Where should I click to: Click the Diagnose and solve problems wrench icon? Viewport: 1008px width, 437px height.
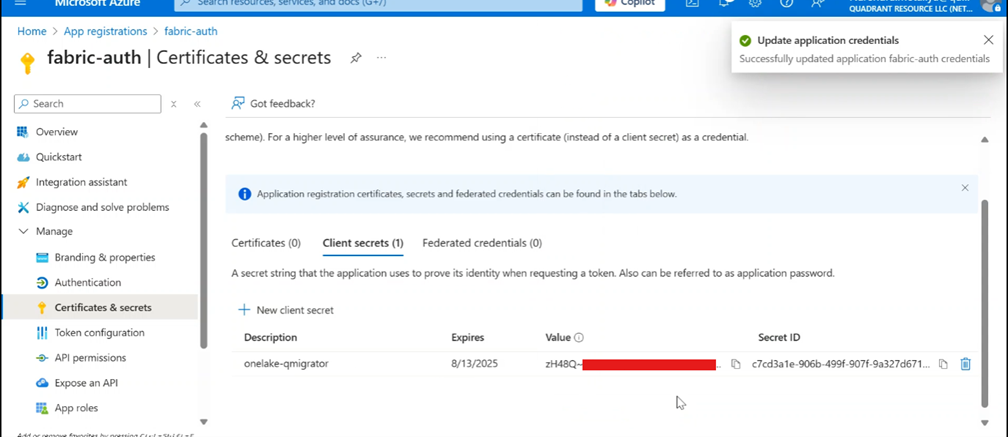23,207
